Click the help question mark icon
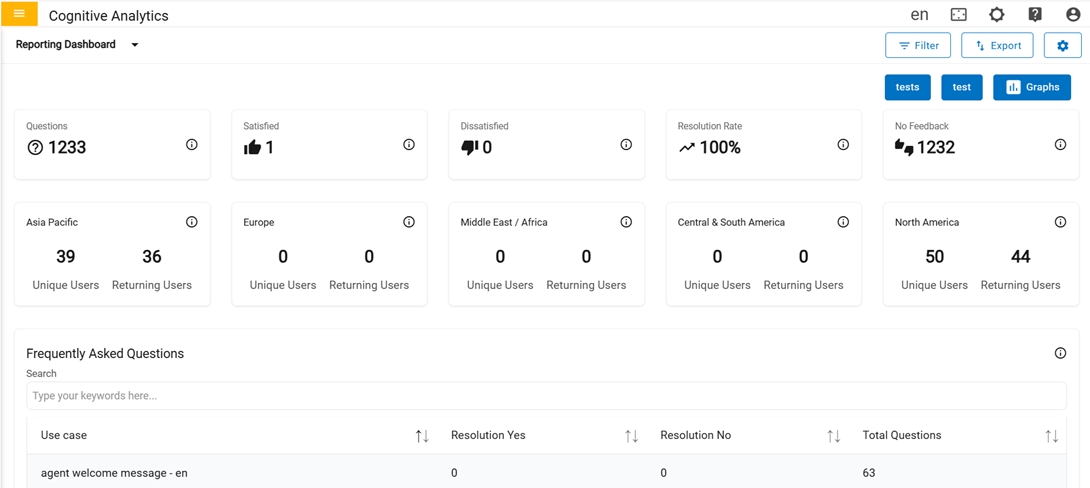 1034,14
